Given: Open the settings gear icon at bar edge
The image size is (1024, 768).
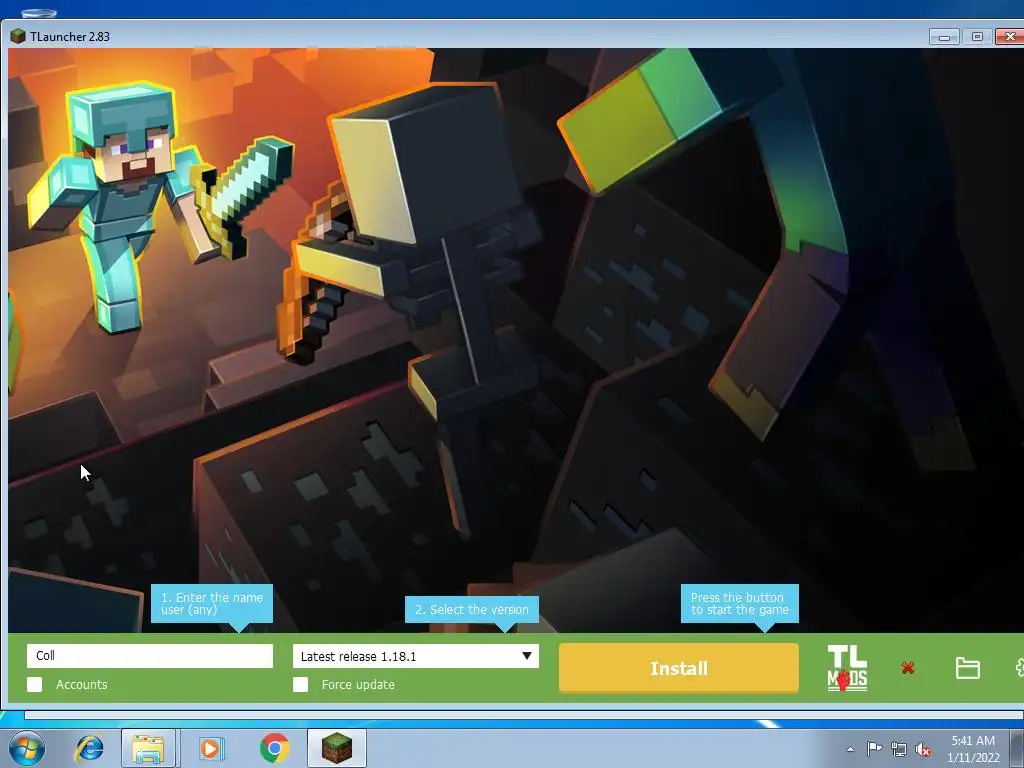Looking at the screenshot, I should pos(1019,668).
